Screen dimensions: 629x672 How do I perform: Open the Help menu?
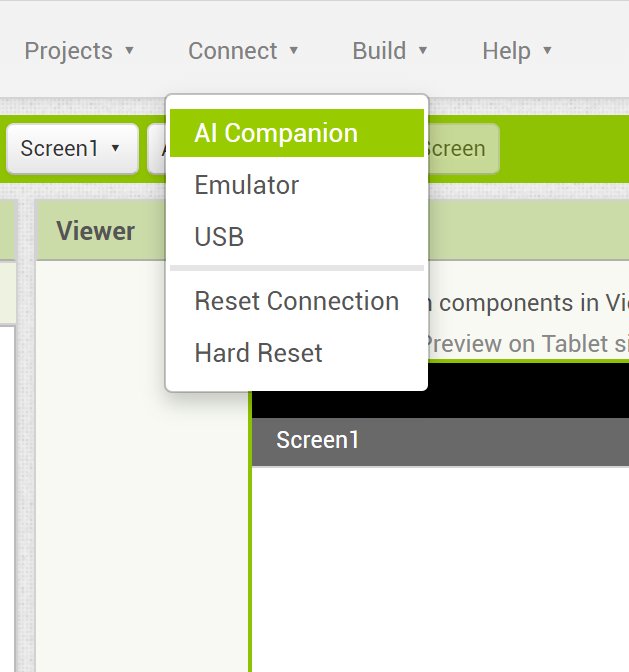point(517,51)
